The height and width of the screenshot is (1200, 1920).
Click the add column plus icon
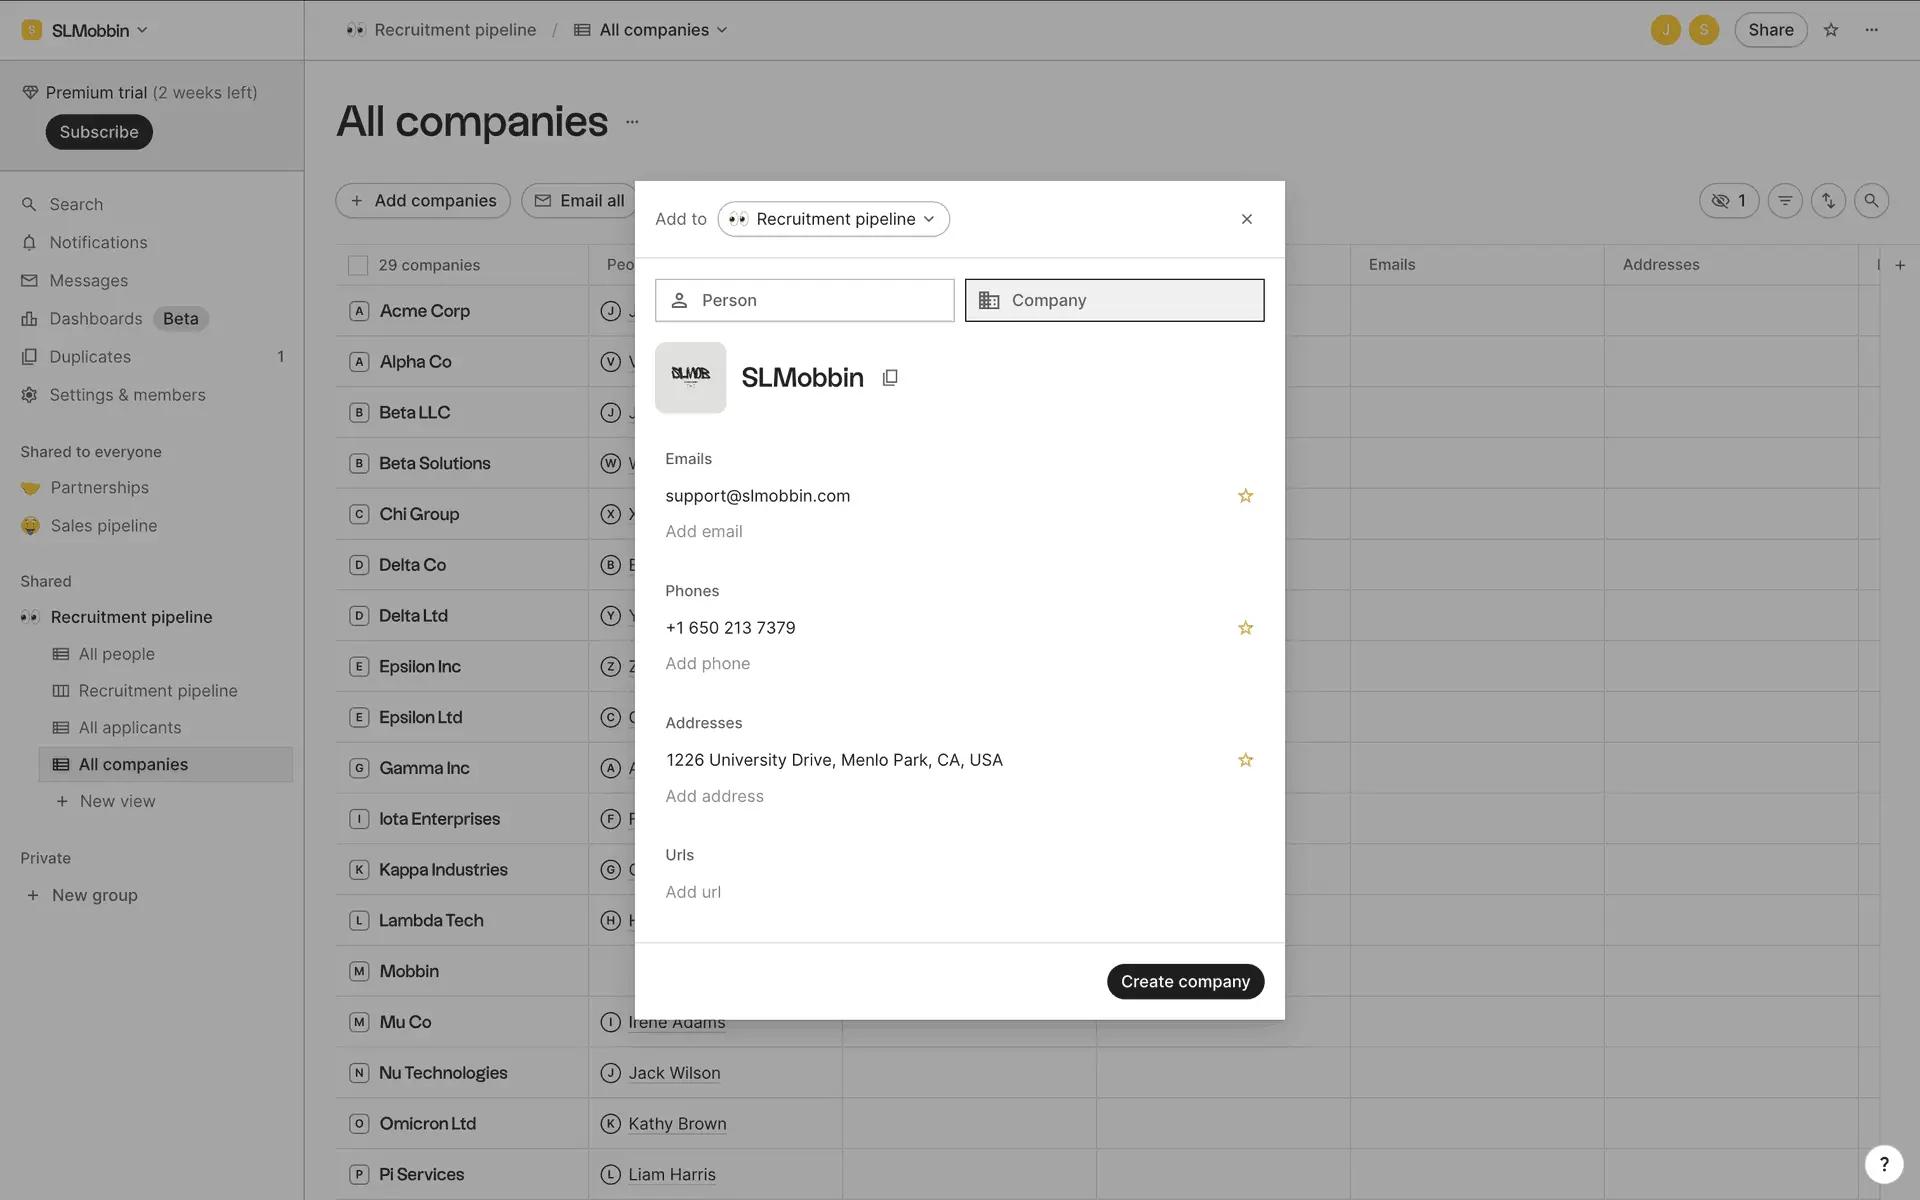pos(1900,265)
